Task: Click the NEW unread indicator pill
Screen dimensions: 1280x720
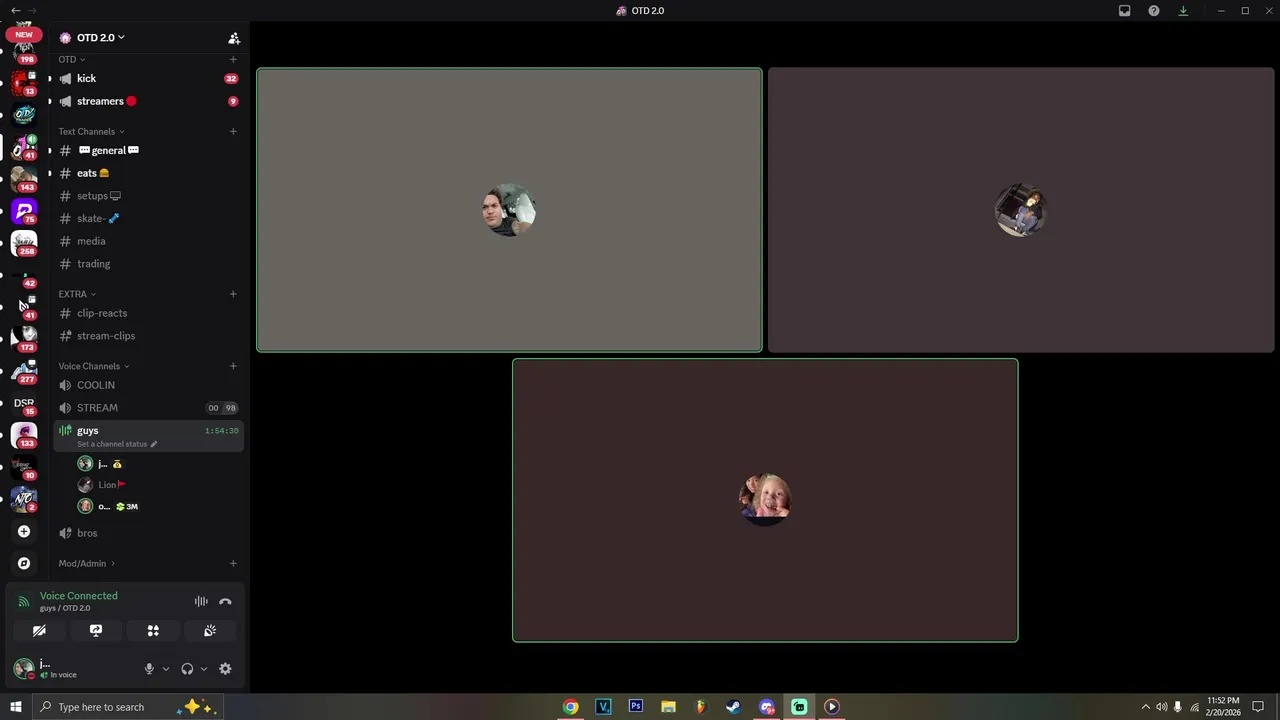Action: 24,34
